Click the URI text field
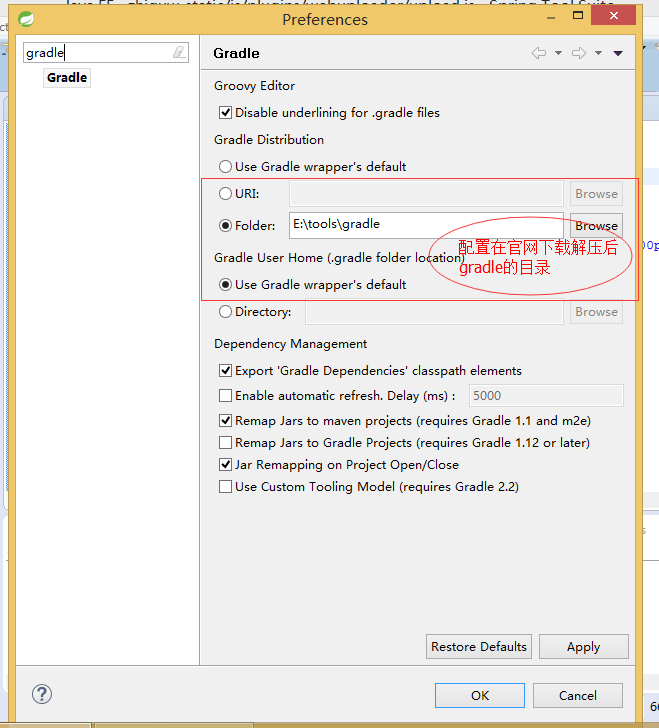The width and height of the screenshot is (659, 728). (x=426, y=194)
